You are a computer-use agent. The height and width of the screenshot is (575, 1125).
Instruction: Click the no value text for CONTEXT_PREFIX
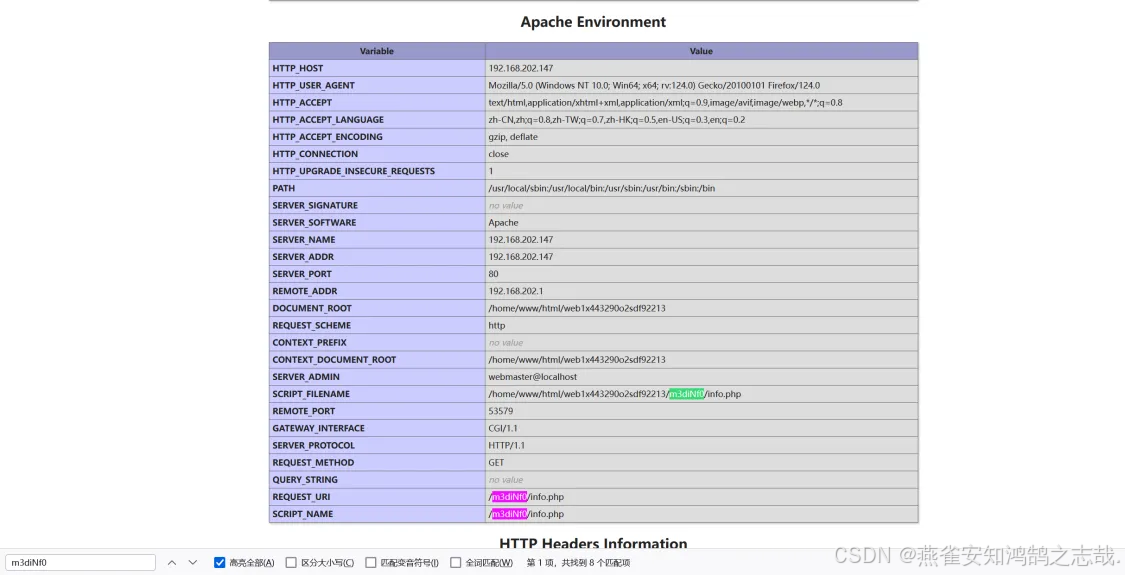pyautogui.click(x=506, y=343)
